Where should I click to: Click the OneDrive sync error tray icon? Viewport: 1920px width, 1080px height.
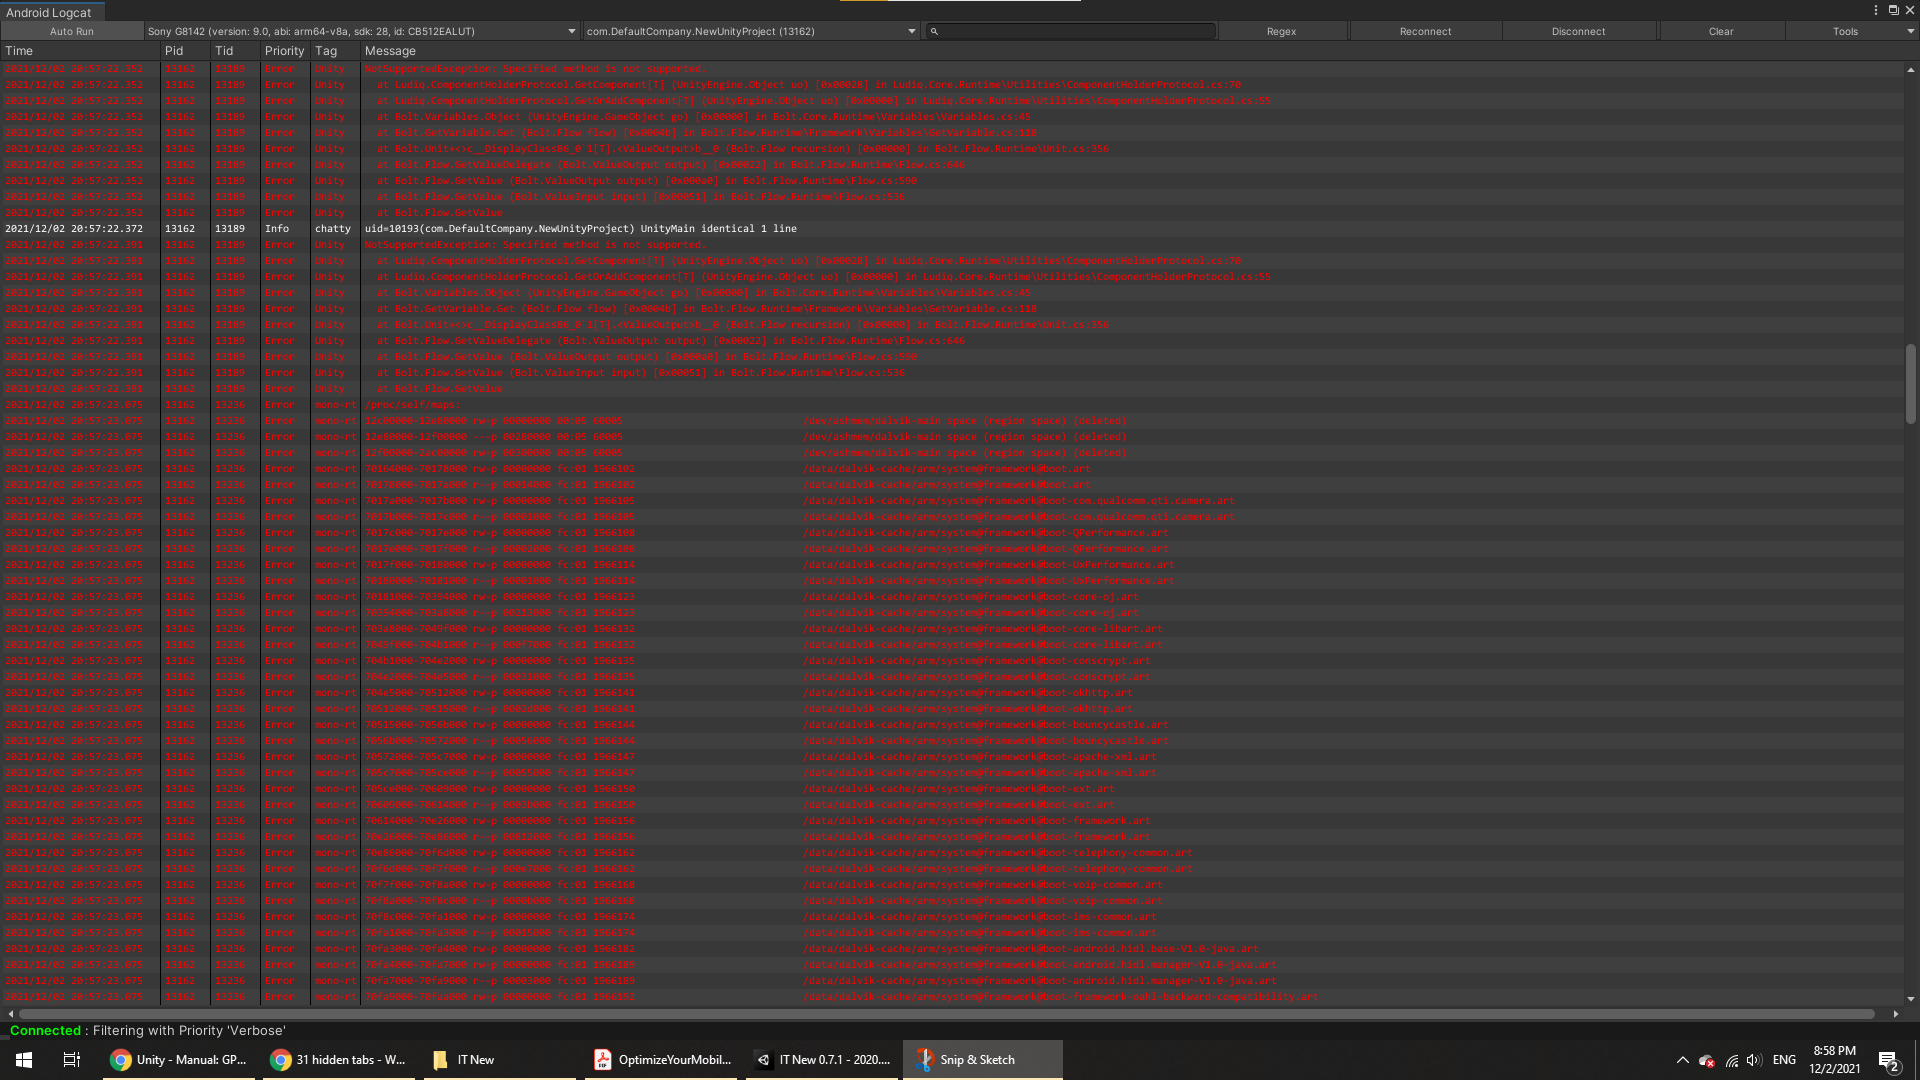click(1707, 1060)
